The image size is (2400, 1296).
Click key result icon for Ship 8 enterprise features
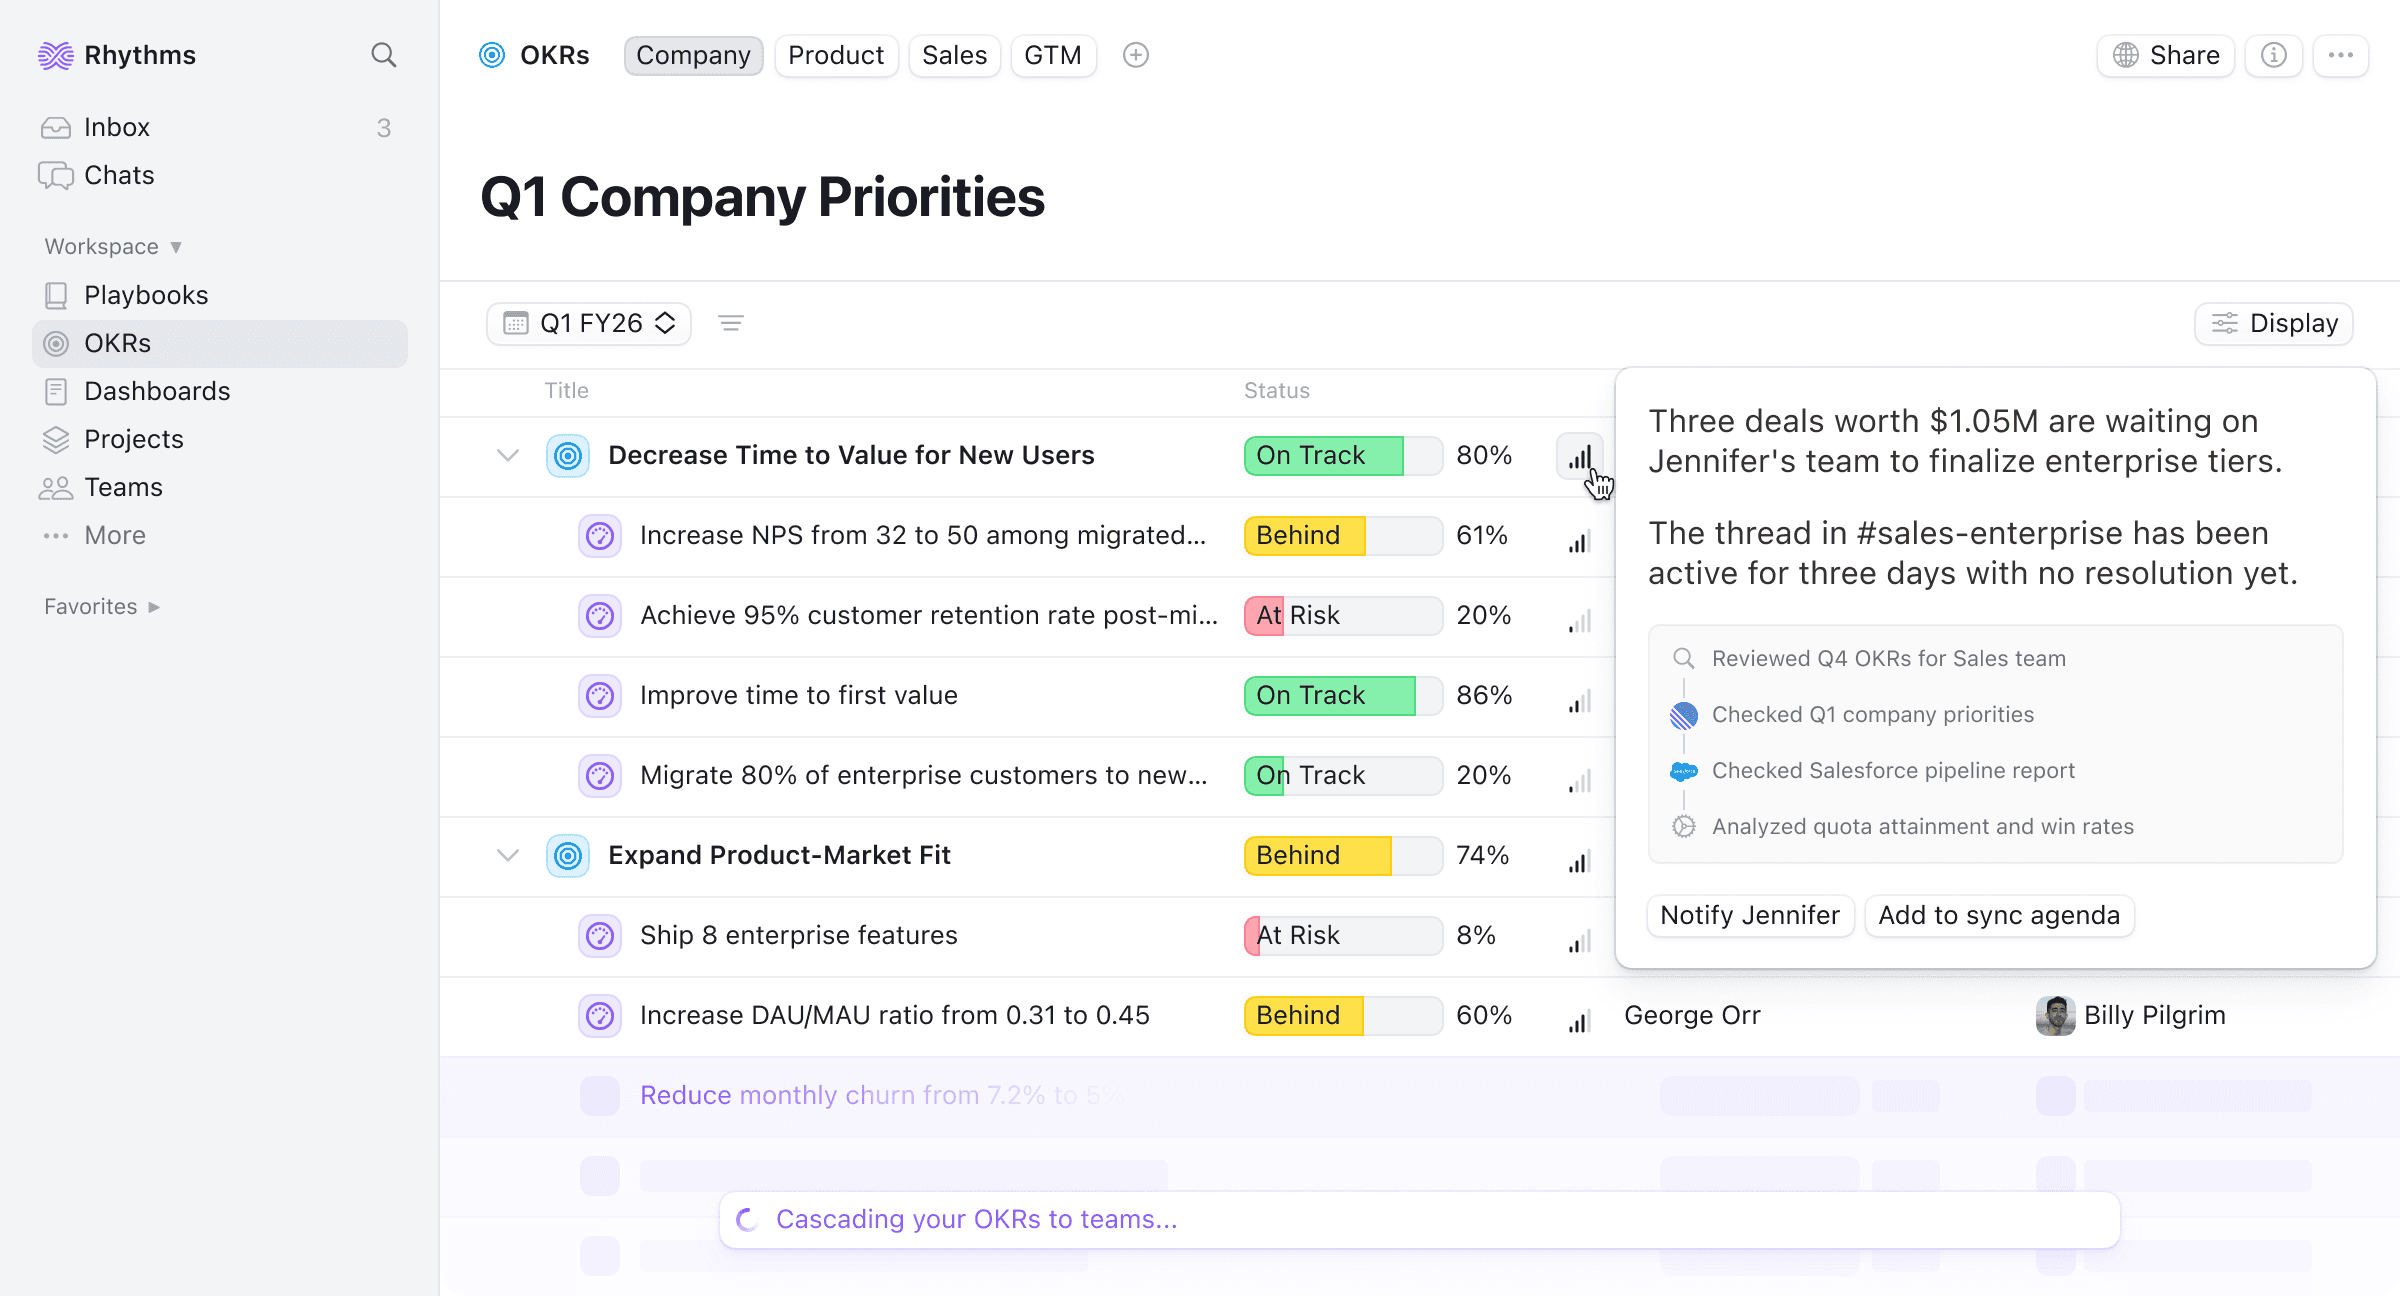(600, 936)
